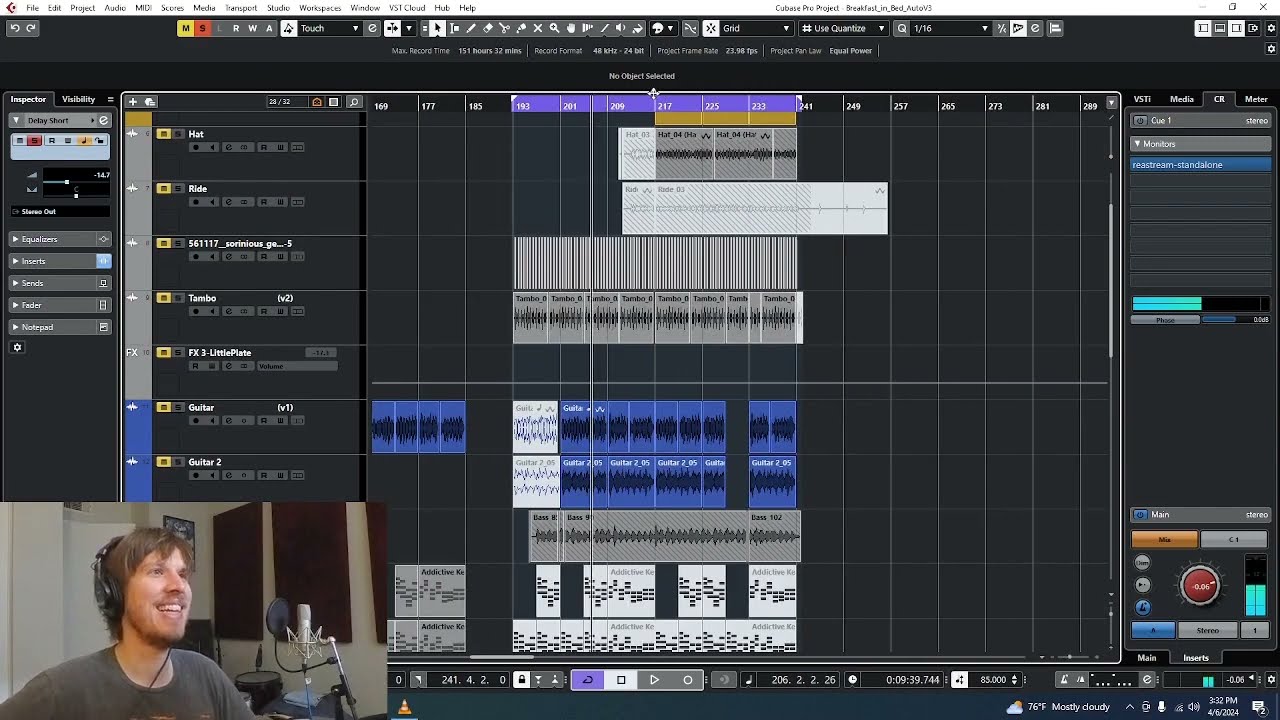The width and height of the screenshot is (1280, 720).
Task: Switch to the VSTi tab
Action: click(1142, 99)
